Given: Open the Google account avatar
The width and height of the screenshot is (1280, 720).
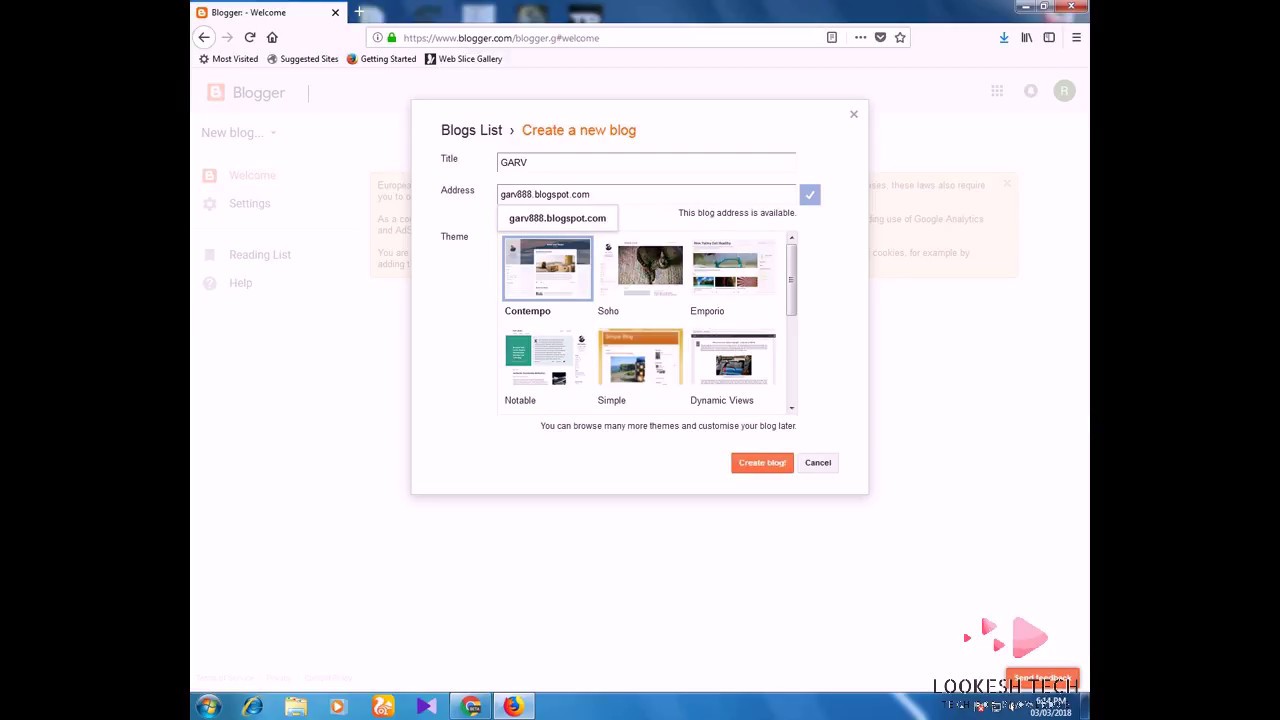Looking at the screenshot, I should (x=1064, y=91).
